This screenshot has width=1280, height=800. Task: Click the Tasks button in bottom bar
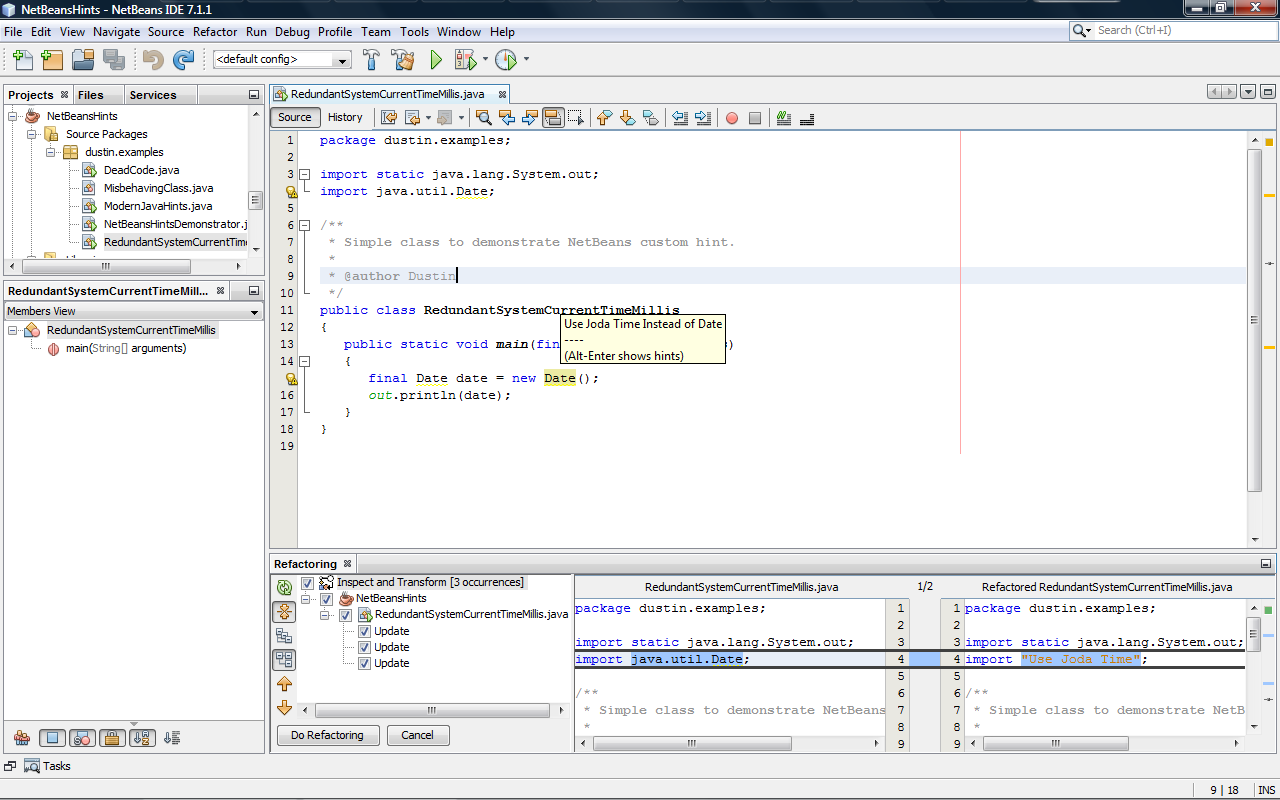pos(47,766)
